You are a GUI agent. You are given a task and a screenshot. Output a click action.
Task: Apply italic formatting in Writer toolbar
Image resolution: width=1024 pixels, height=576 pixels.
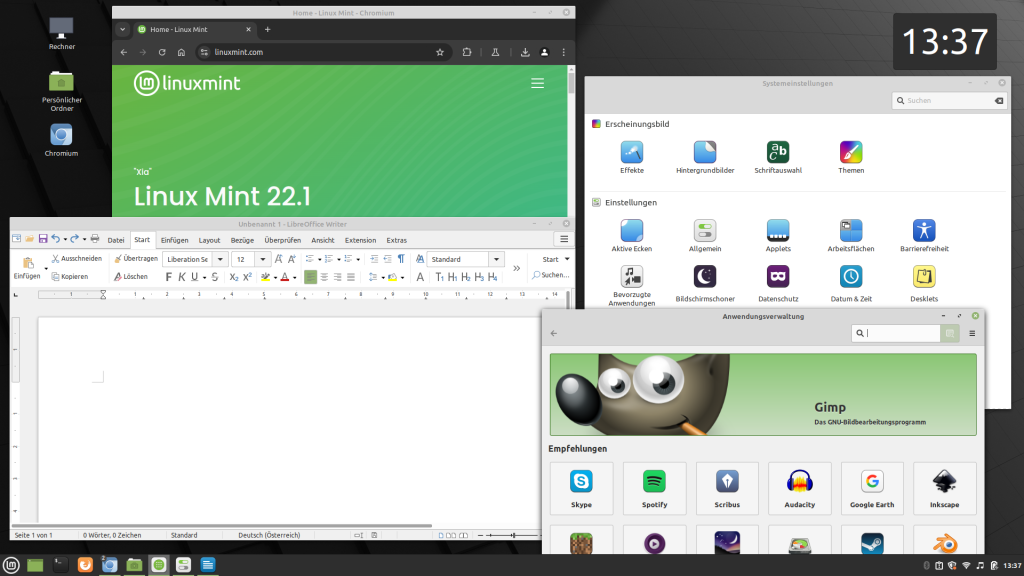[x=182, y=276]
